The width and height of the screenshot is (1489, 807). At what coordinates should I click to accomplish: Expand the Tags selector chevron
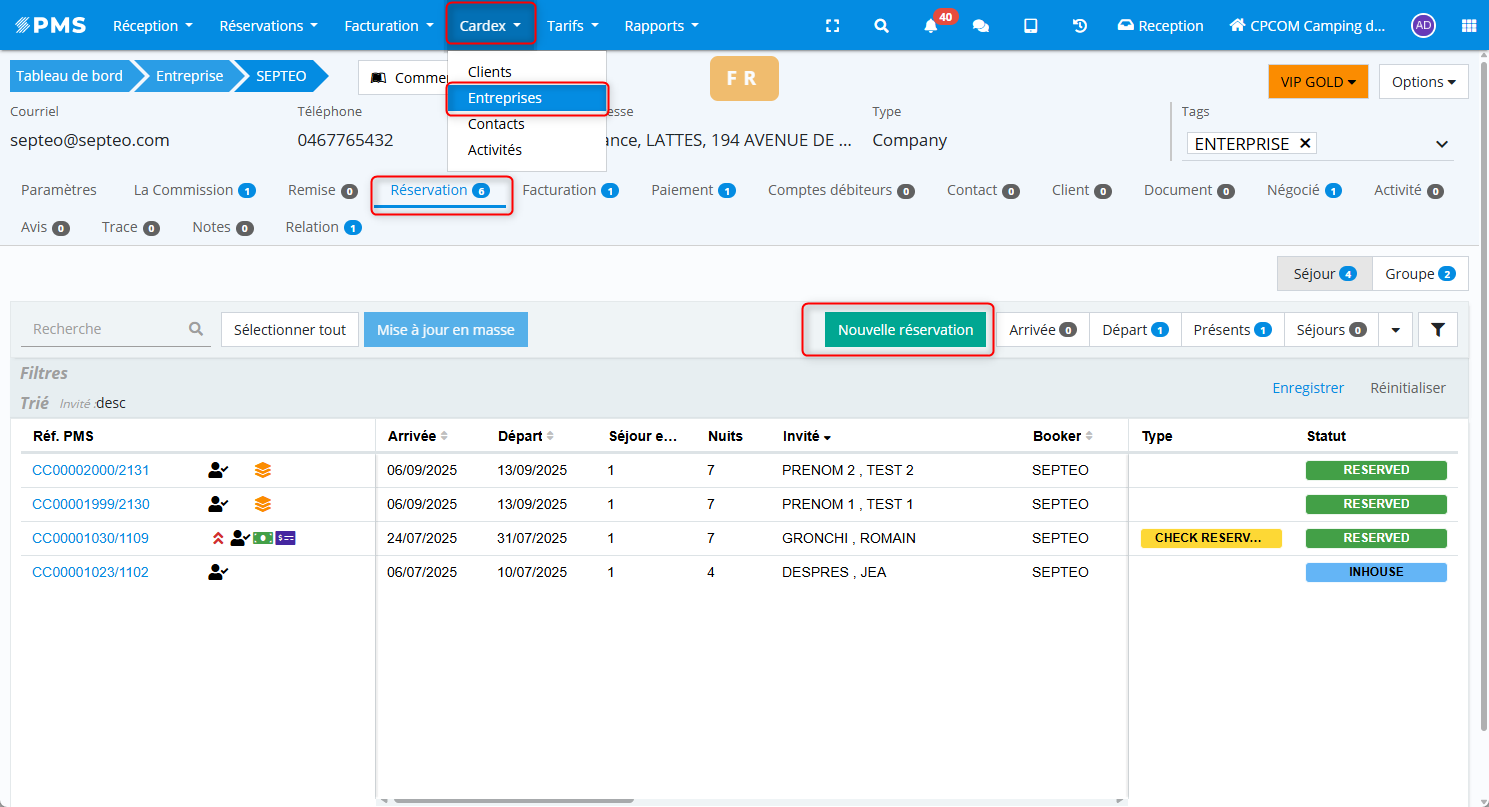pyautogui.click(x=1442, y=144)
